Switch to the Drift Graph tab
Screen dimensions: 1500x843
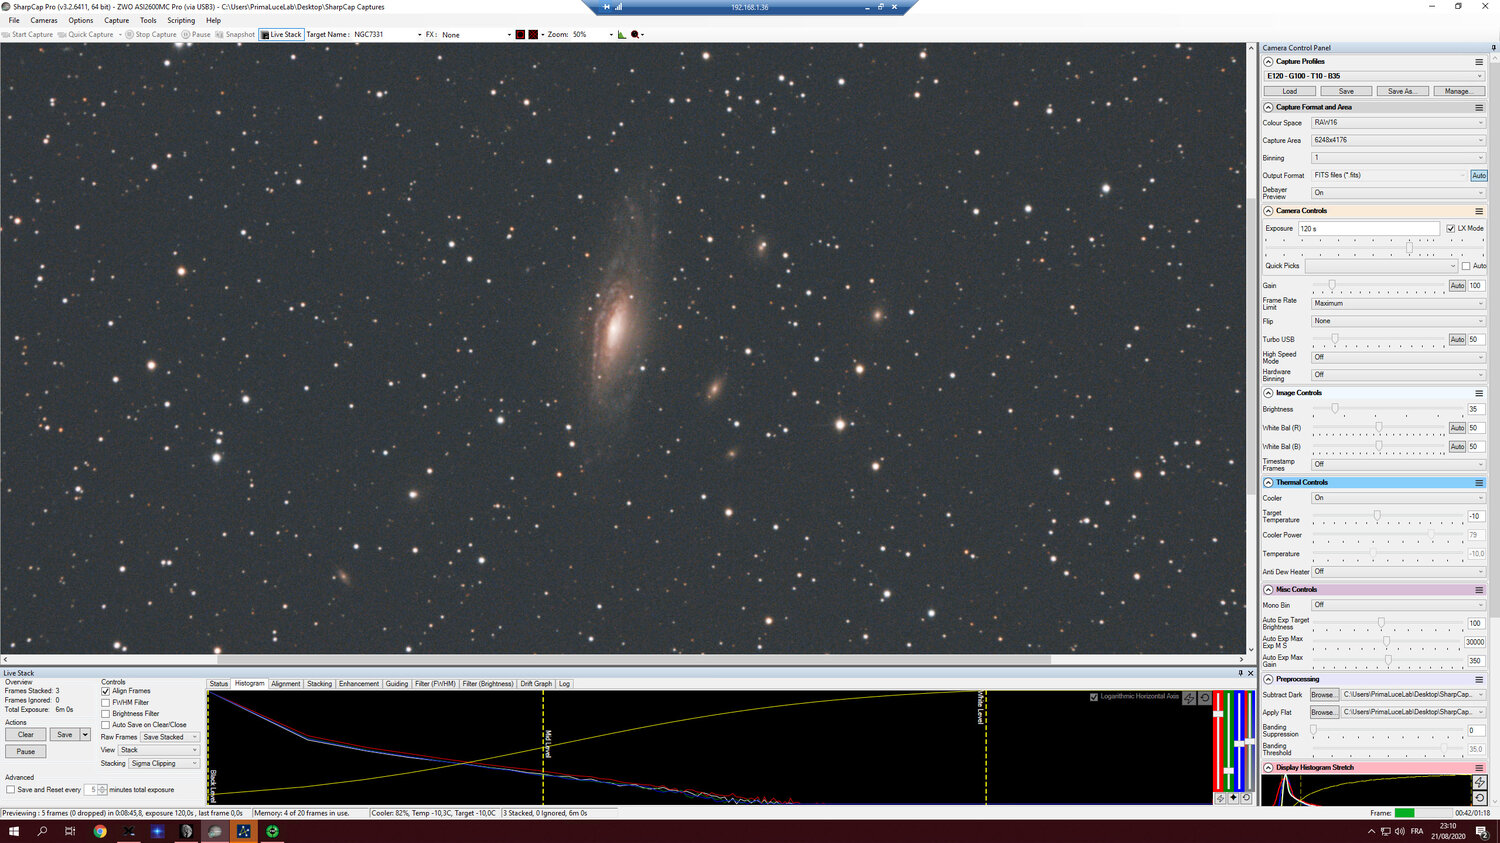tap(536, 684)
